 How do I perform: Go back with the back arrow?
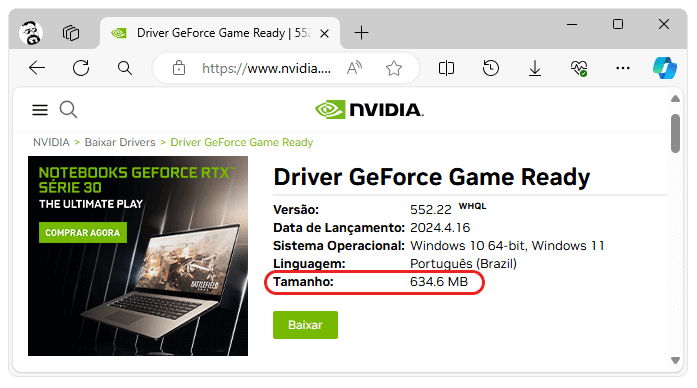37,68
